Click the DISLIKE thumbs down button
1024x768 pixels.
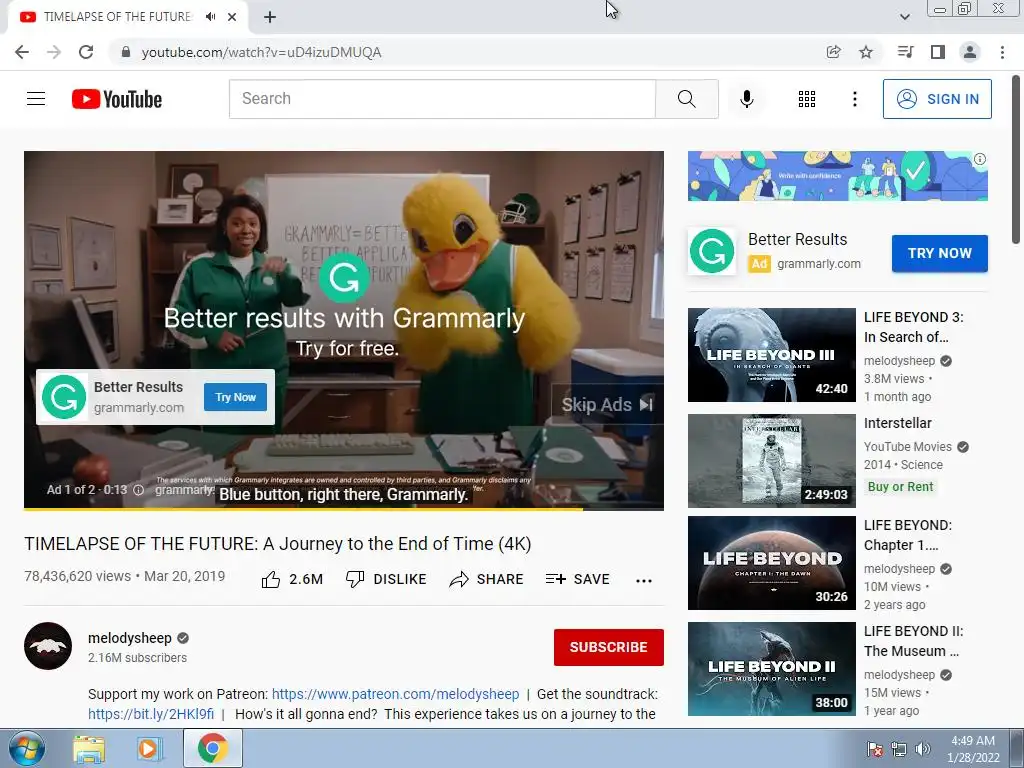(x=386, y=579)
